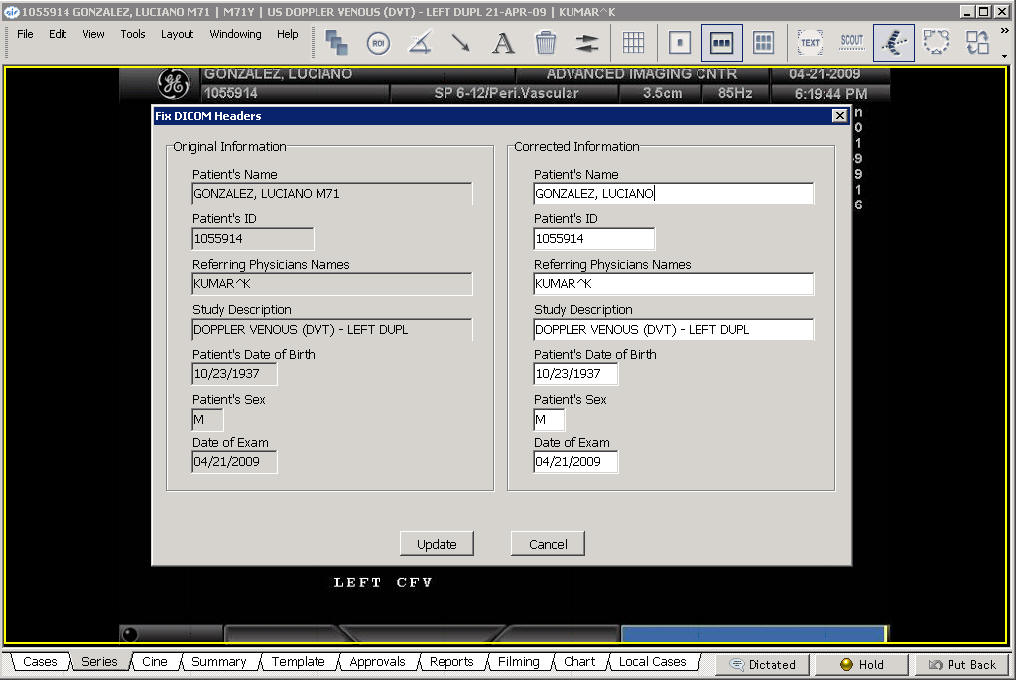The width and height of the screenshot is (1016, 680).
Task: Click the grid layout icon
Action: (x=633, y=43)
